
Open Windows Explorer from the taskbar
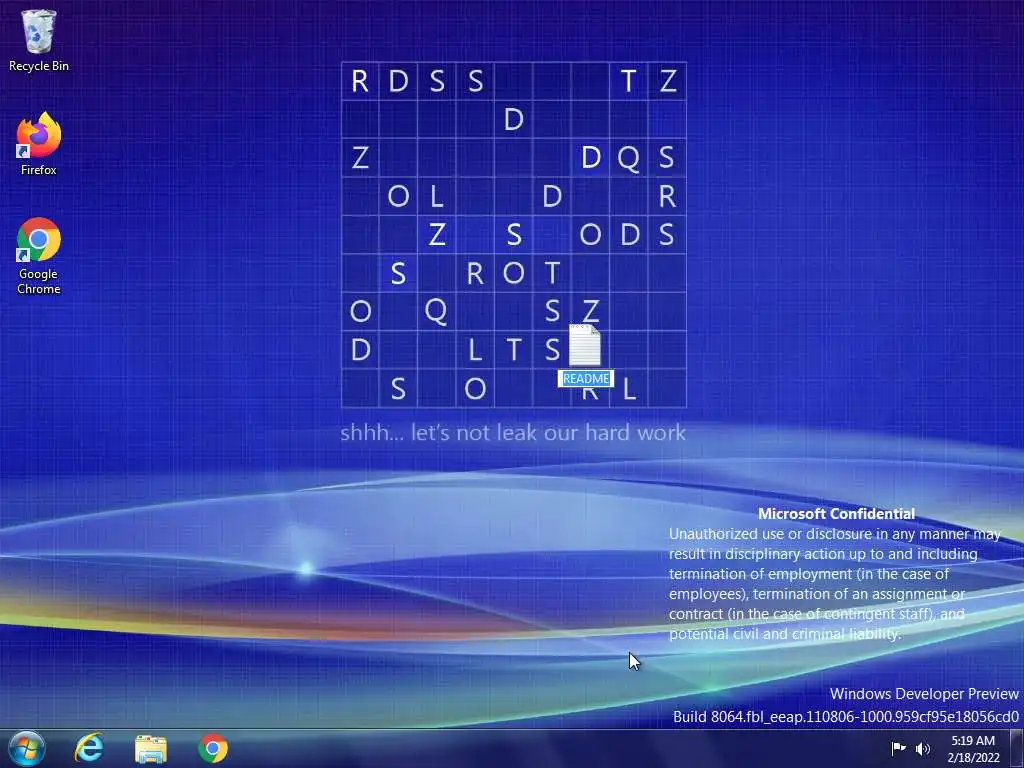coord(151,748)
